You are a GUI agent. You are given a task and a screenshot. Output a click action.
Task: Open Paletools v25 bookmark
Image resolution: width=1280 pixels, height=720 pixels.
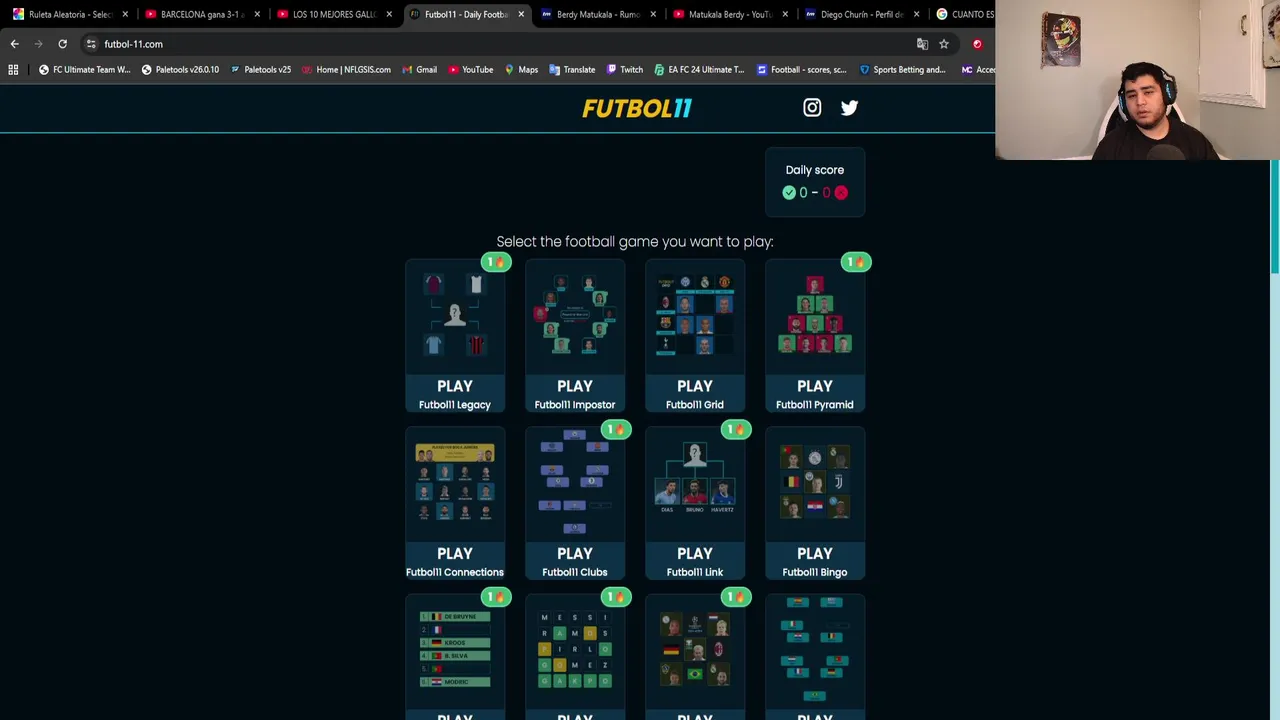(x=260, y=70)
